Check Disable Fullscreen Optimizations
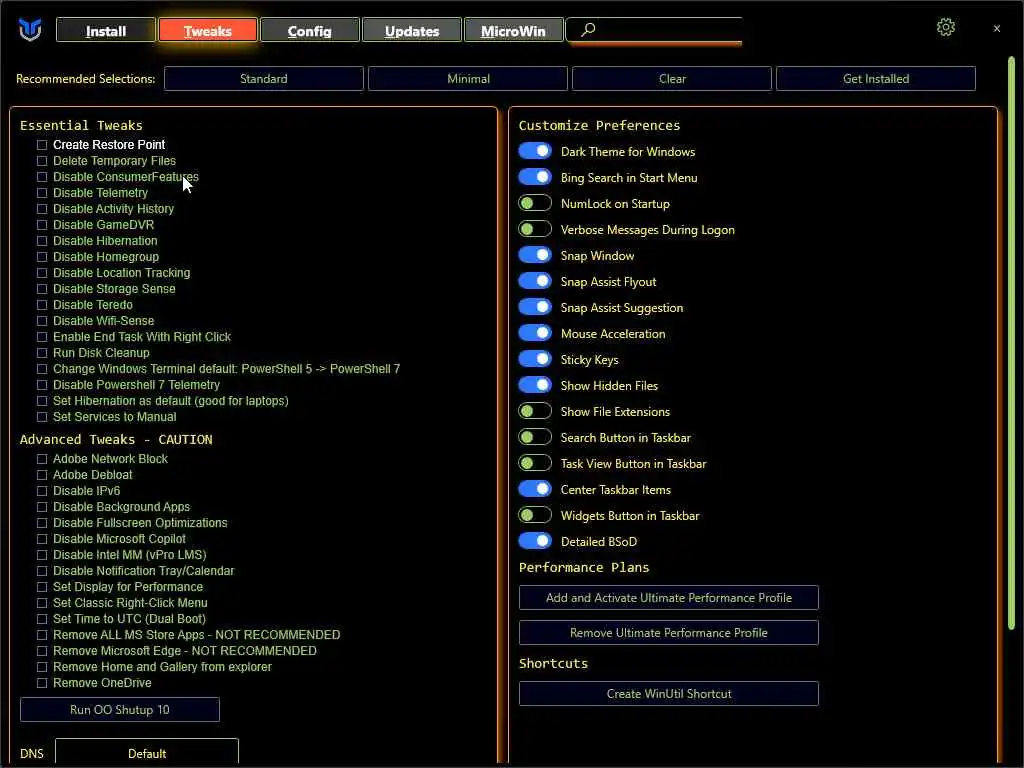Image resolution: width=1024 pixels, height=768 pixels. pos(42,523)
